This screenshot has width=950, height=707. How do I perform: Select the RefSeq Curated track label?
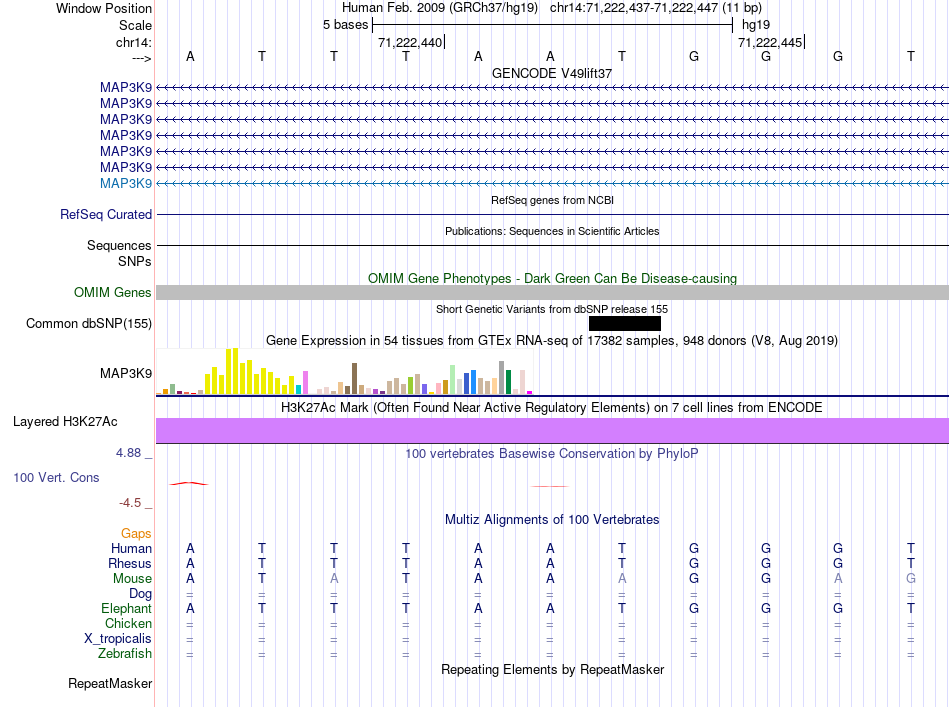[106, 214]
